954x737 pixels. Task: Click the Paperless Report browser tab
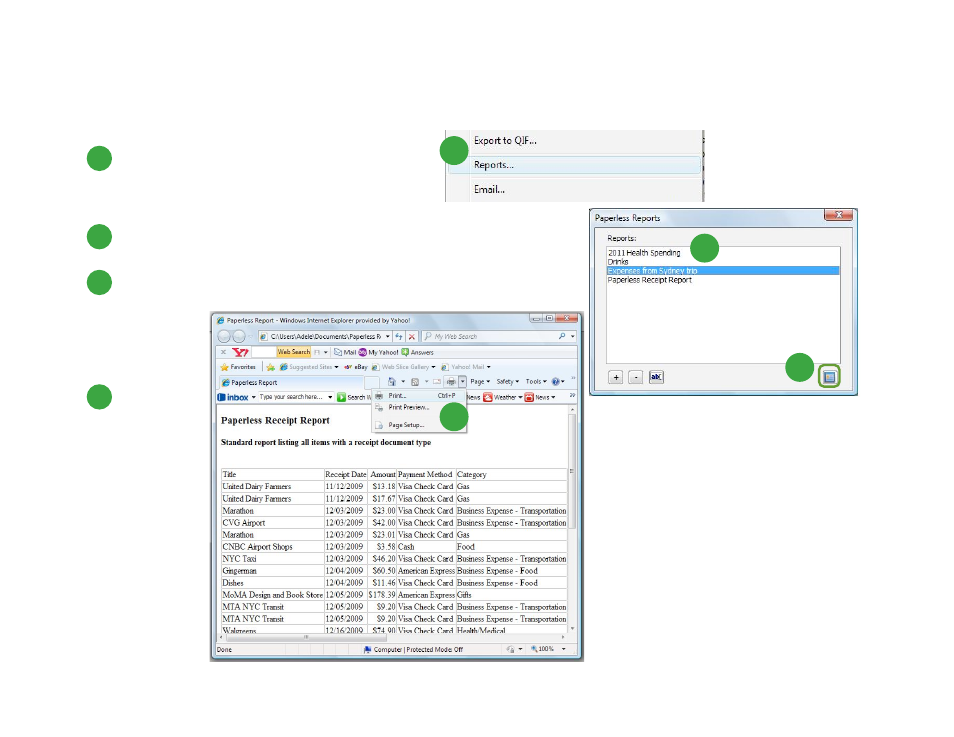292,382
